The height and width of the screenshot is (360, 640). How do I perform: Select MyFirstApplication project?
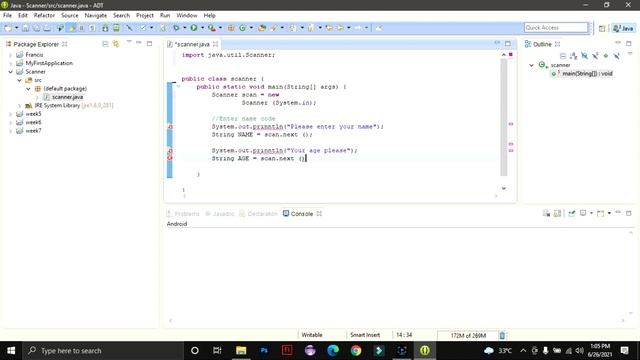[x=49, y=63]
